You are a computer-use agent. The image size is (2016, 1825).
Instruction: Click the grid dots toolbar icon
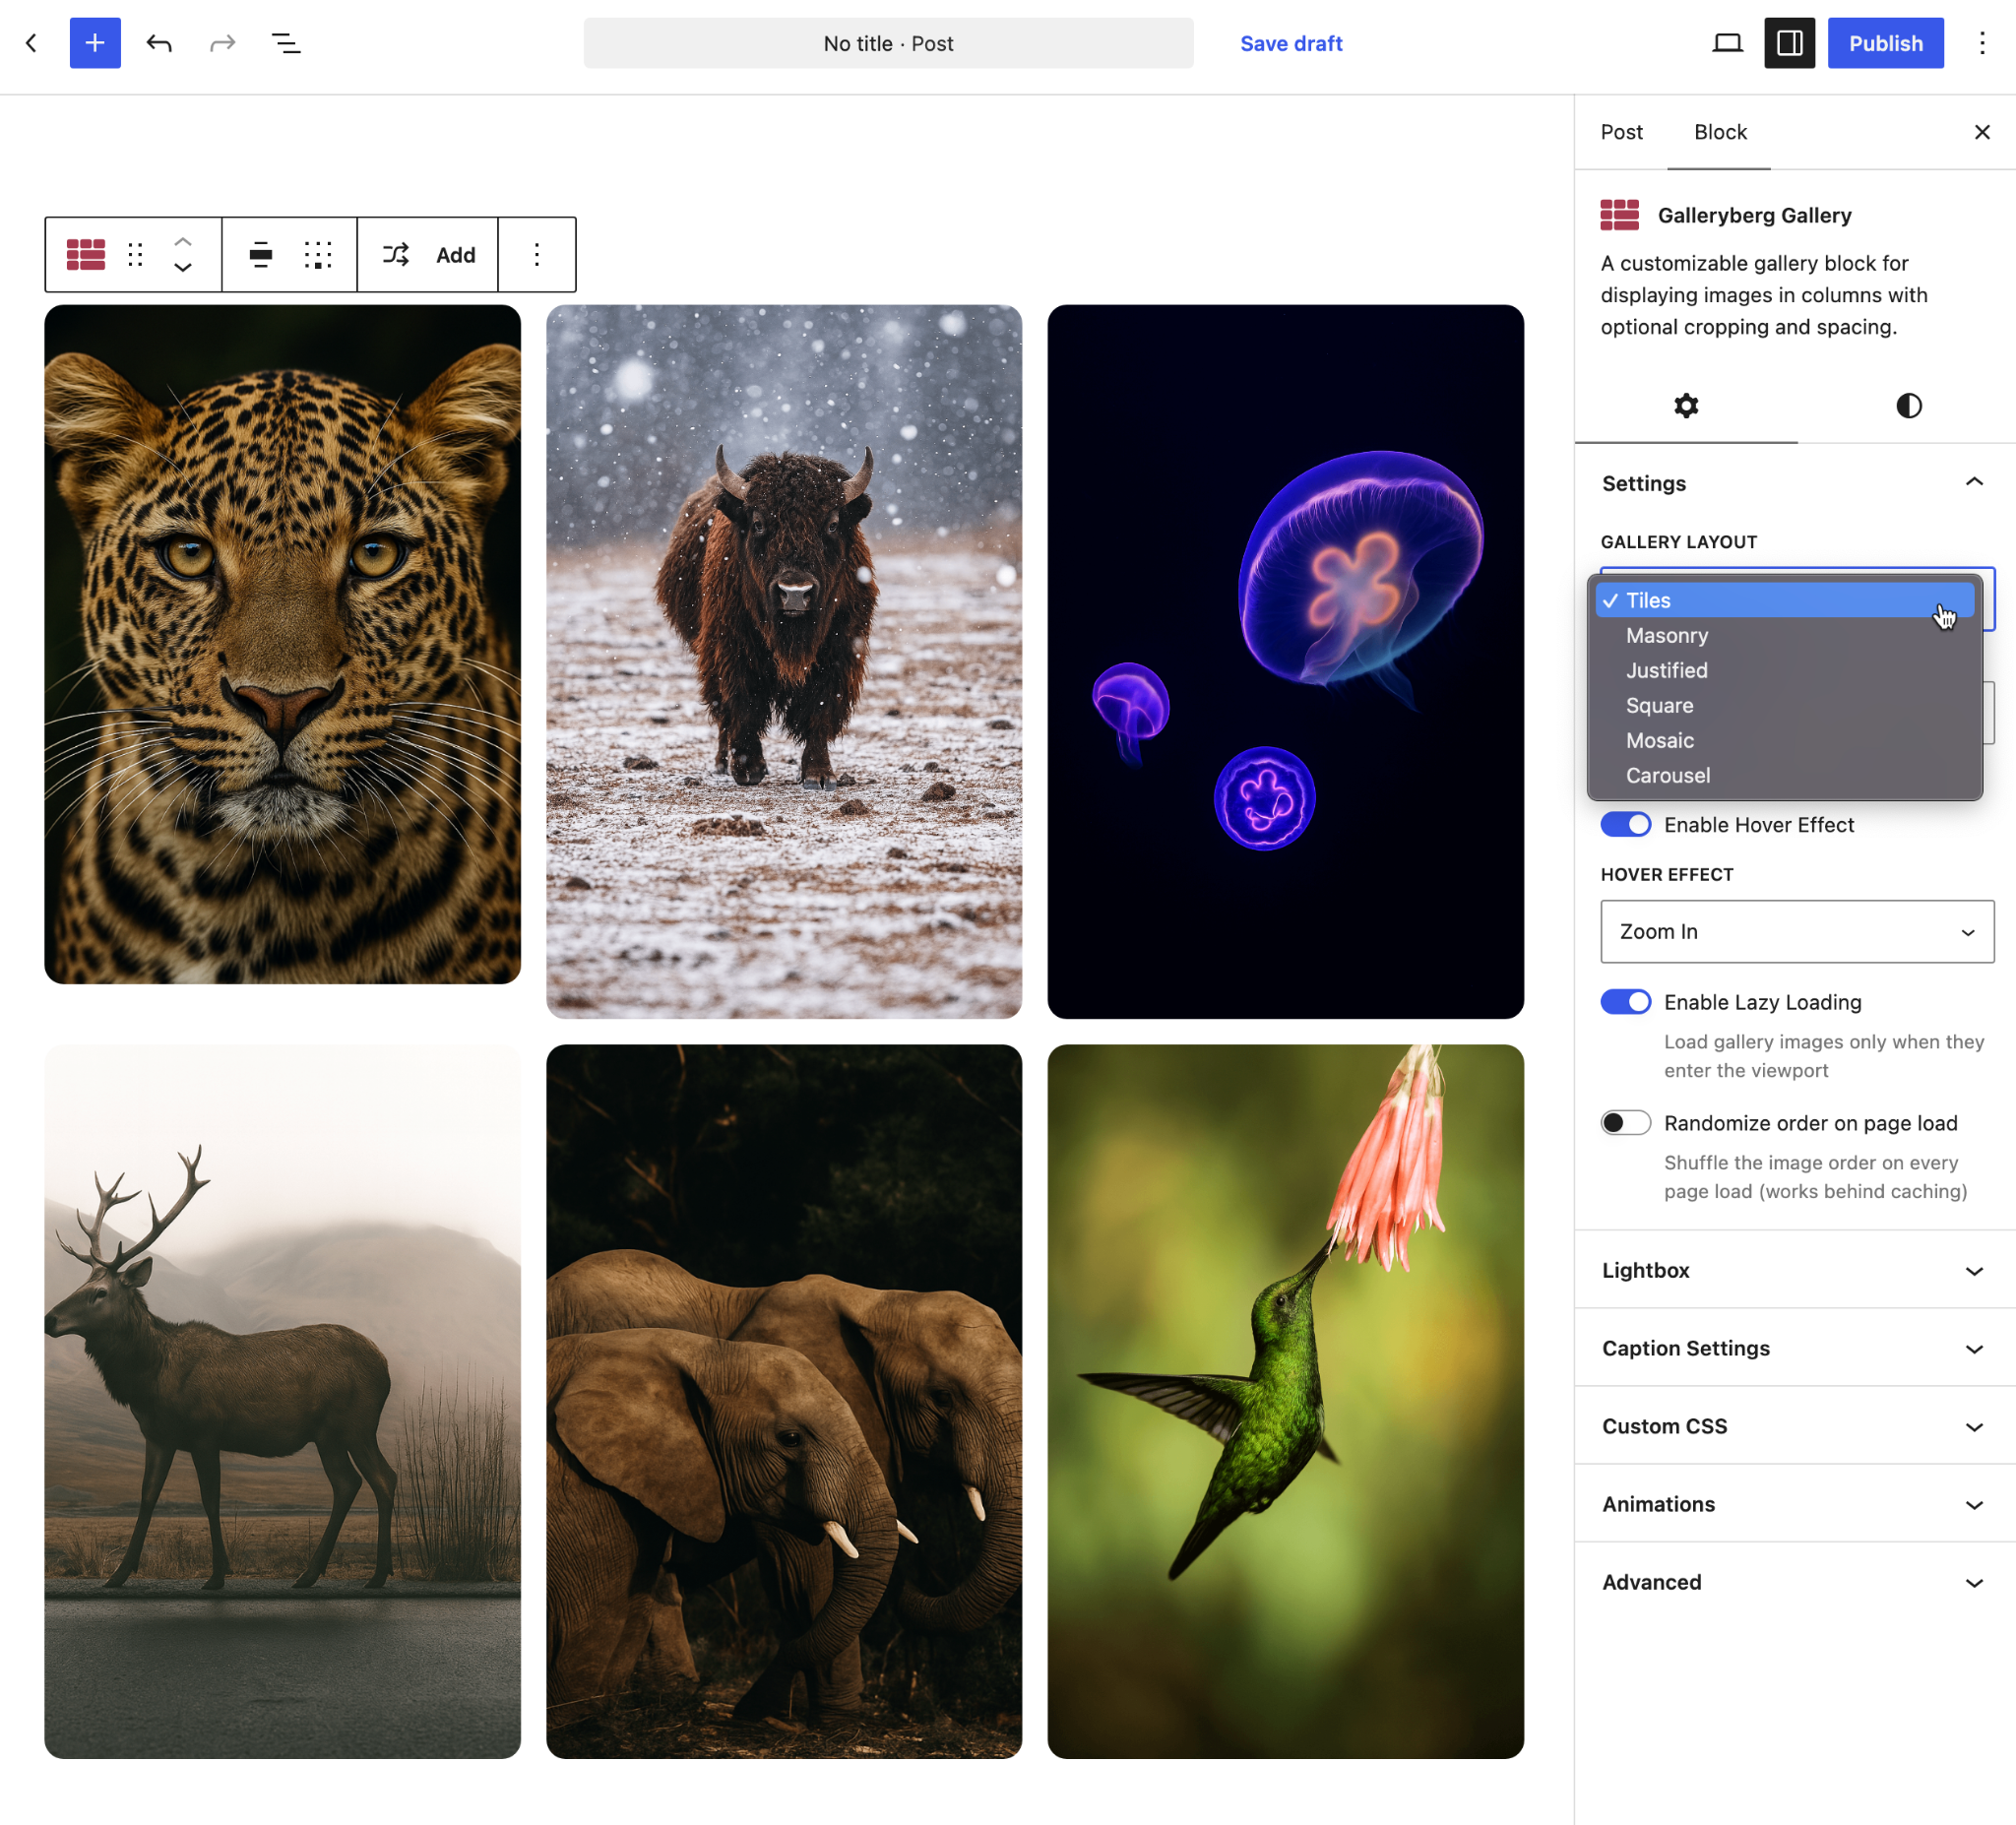pyautogui.click(x=318, y=255)
